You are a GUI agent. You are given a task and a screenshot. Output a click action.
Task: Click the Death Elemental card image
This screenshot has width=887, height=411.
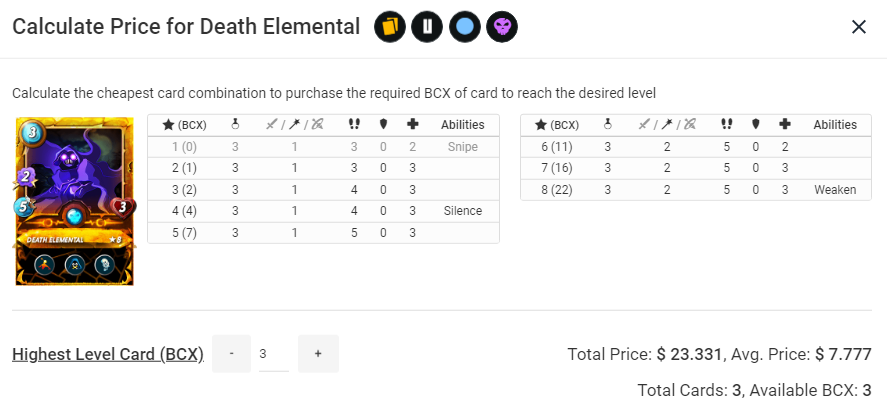(x=75, y=201)
